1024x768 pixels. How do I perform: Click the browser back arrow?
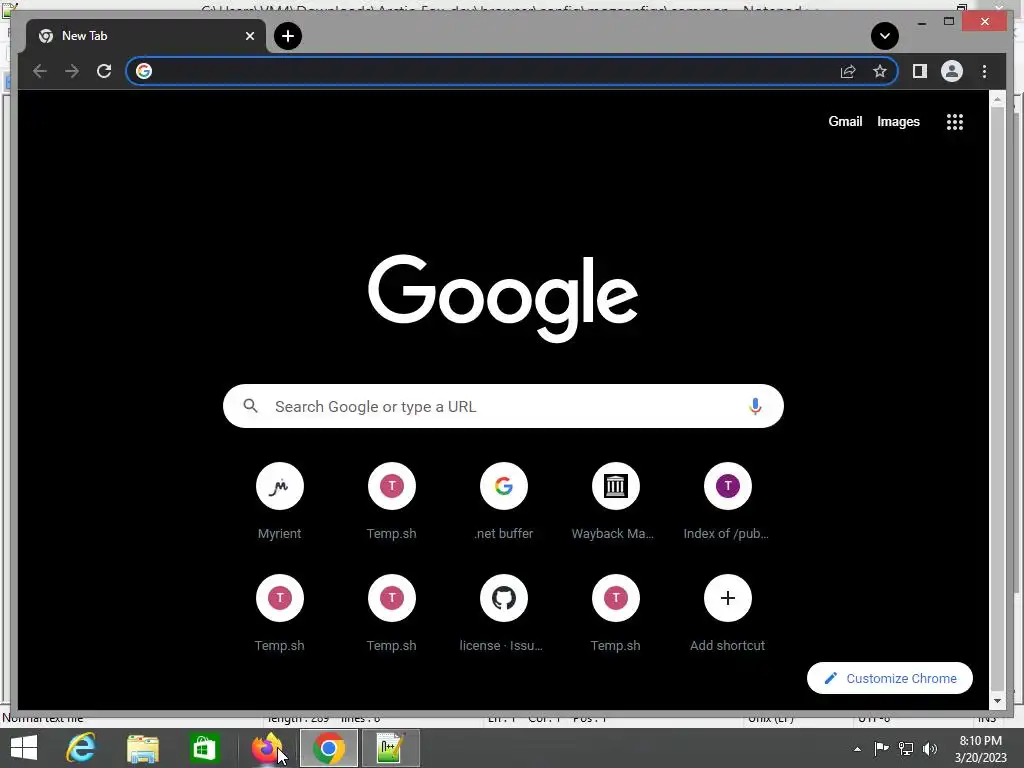point(40,71)
